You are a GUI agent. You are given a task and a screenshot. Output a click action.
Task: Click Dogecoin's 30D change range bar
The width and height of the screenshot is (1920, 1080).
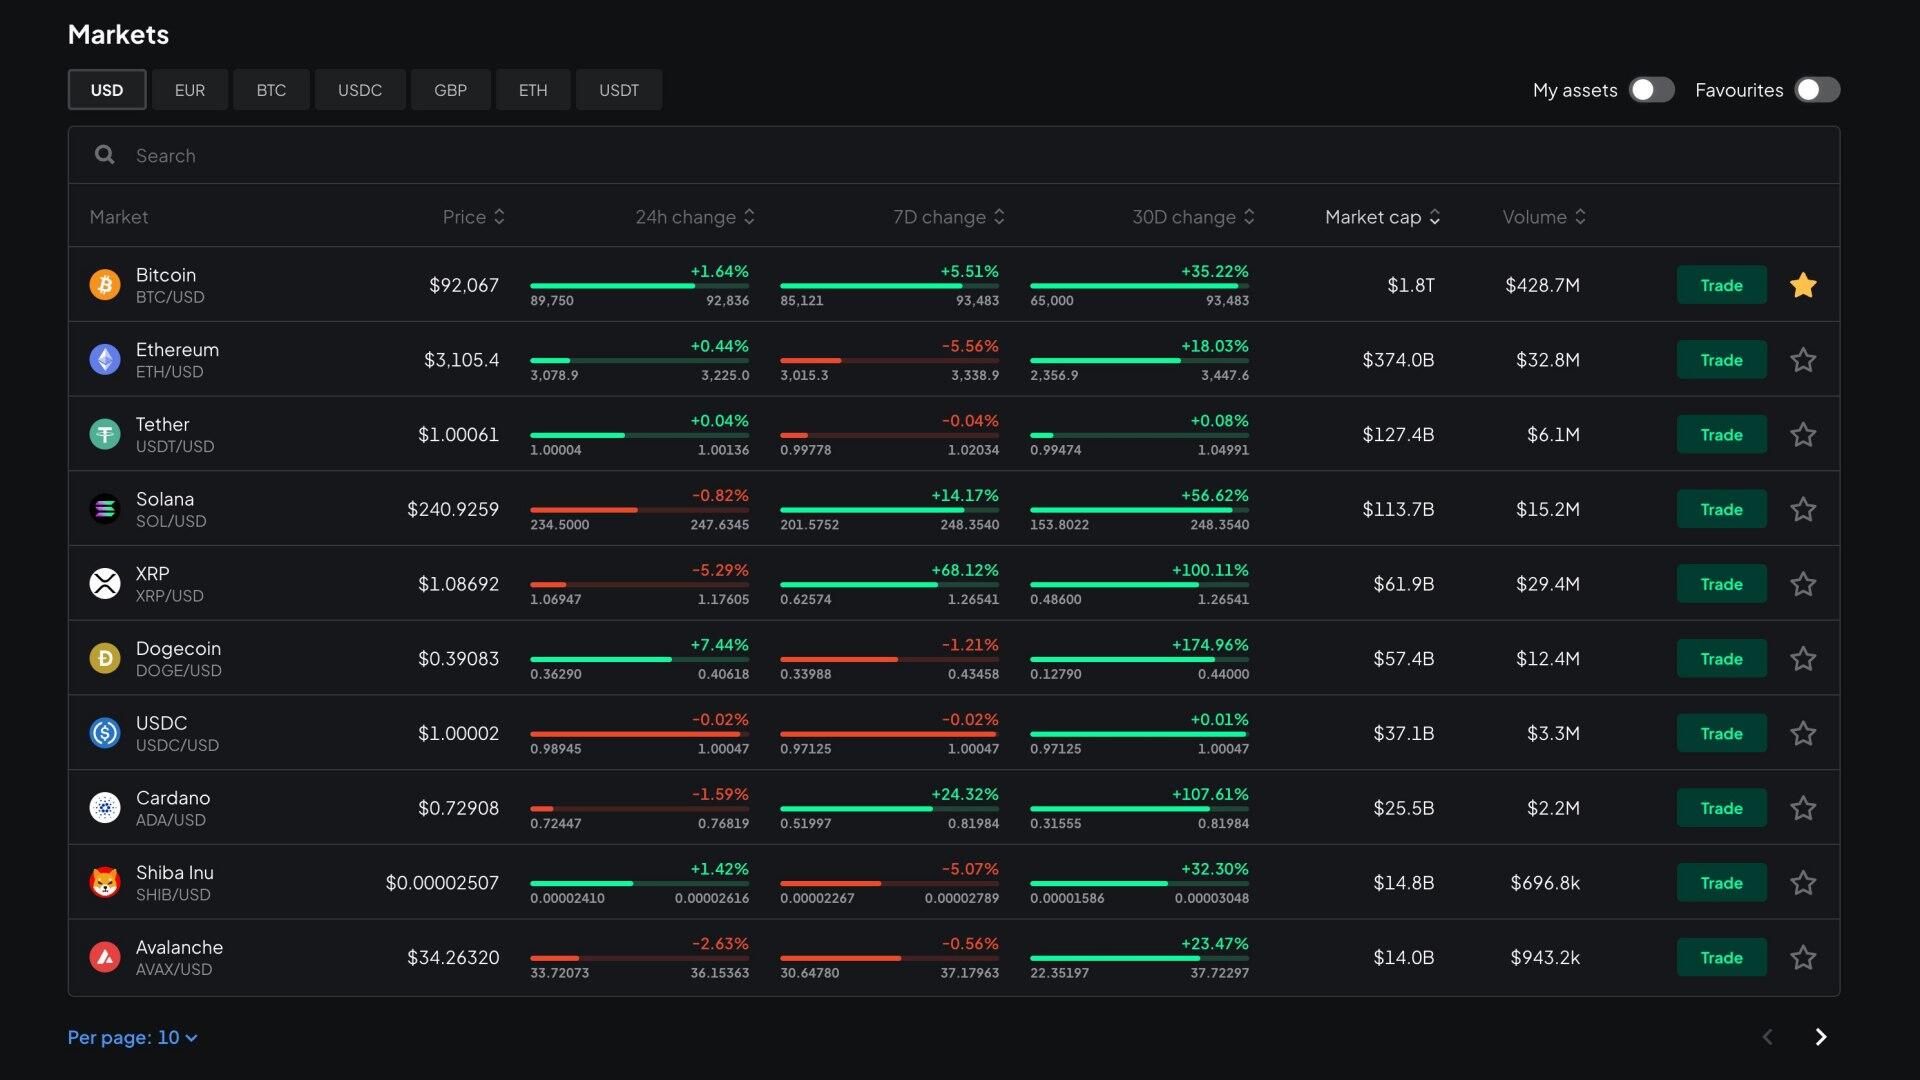pyautogui.click(x=1139, y=659)
